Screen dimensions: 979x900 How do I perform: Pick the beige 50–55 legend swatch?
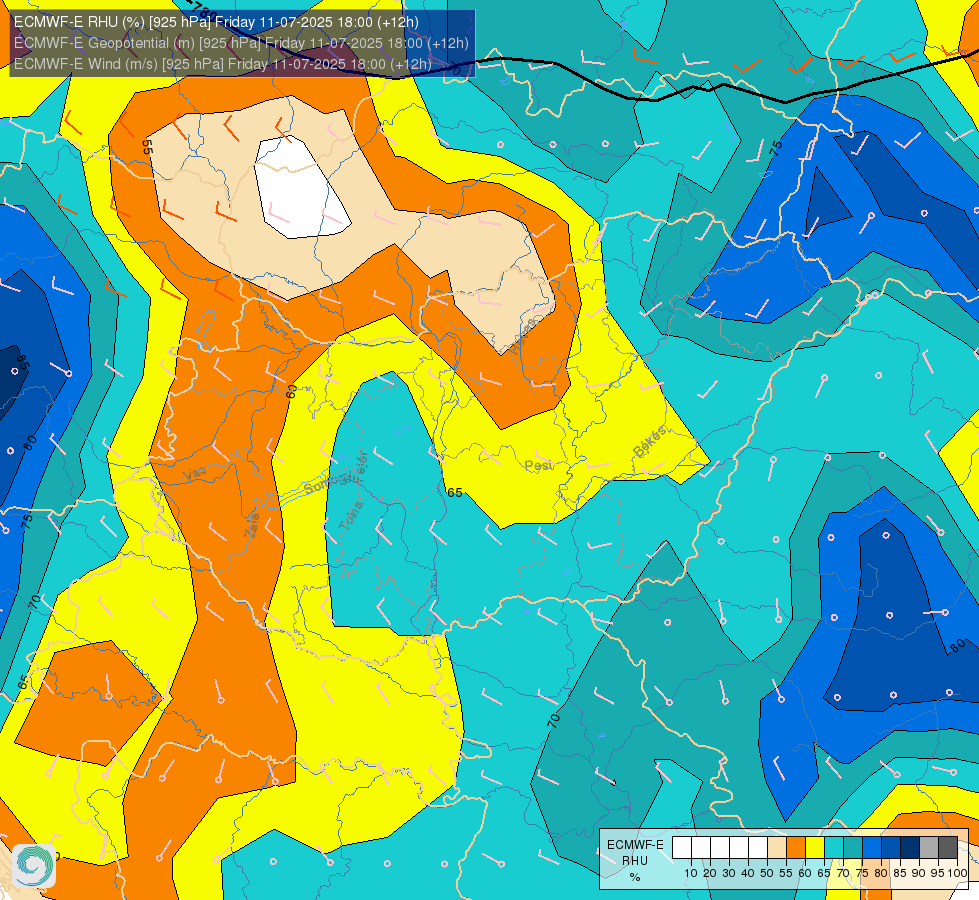coord(776,848)
